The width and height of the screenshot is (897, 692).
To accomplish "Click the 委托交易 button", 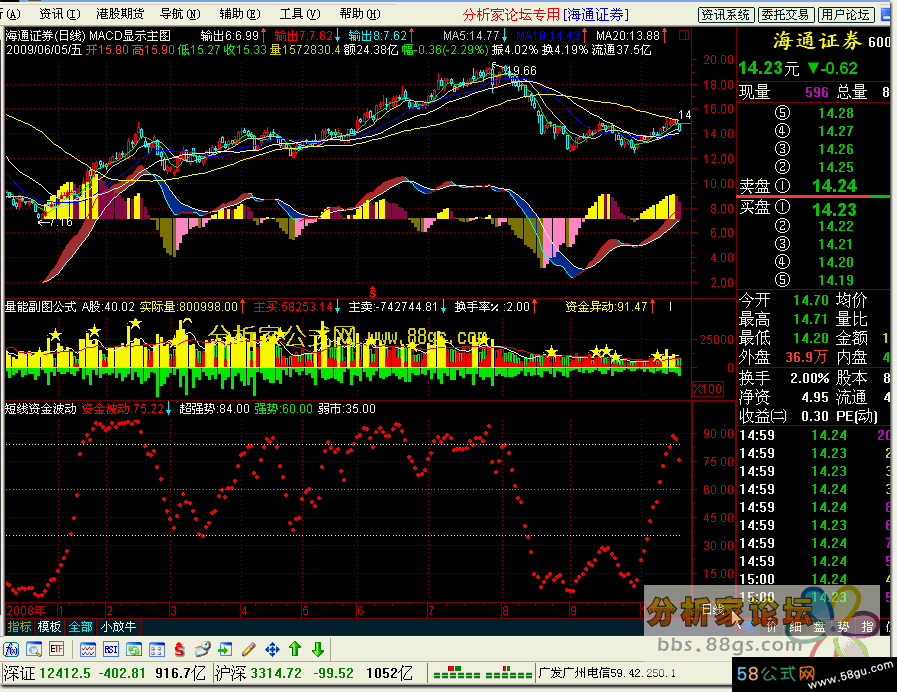I will tap(785, 15).
